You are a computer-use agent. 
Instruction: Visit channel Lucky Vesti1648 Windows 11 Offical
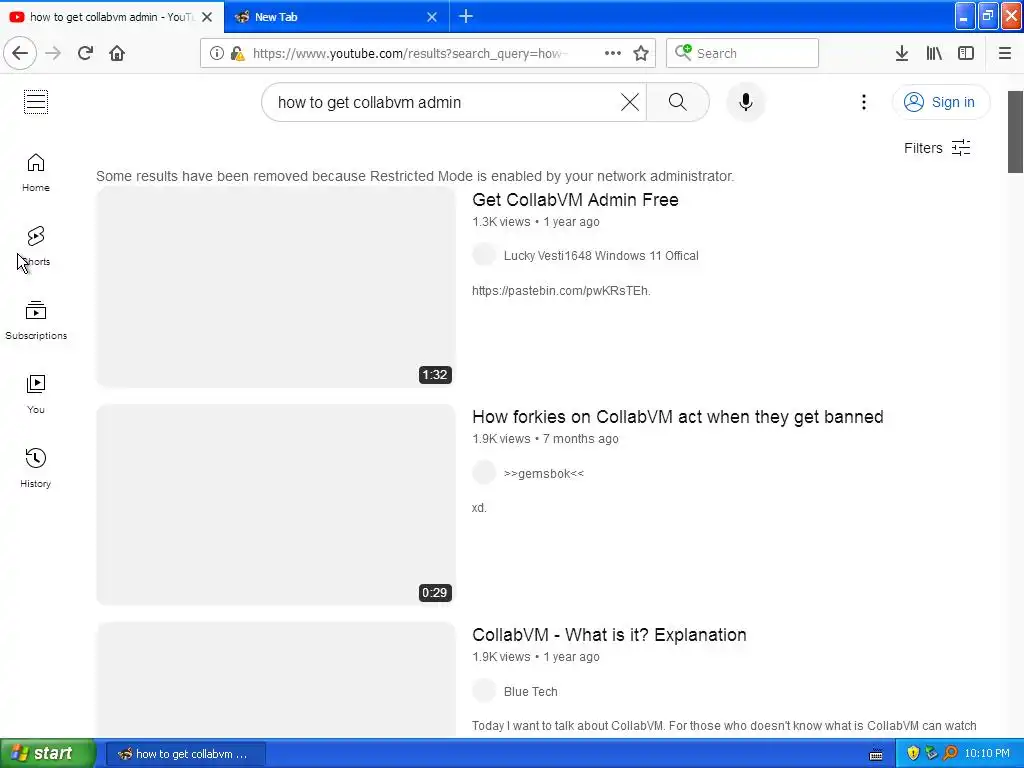pos(601,255)
